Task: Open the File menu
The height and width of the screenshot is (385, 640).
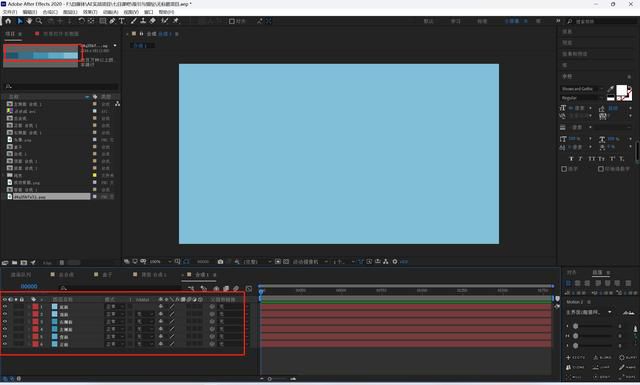Action: pyautogui.click(x=10, y=12)
